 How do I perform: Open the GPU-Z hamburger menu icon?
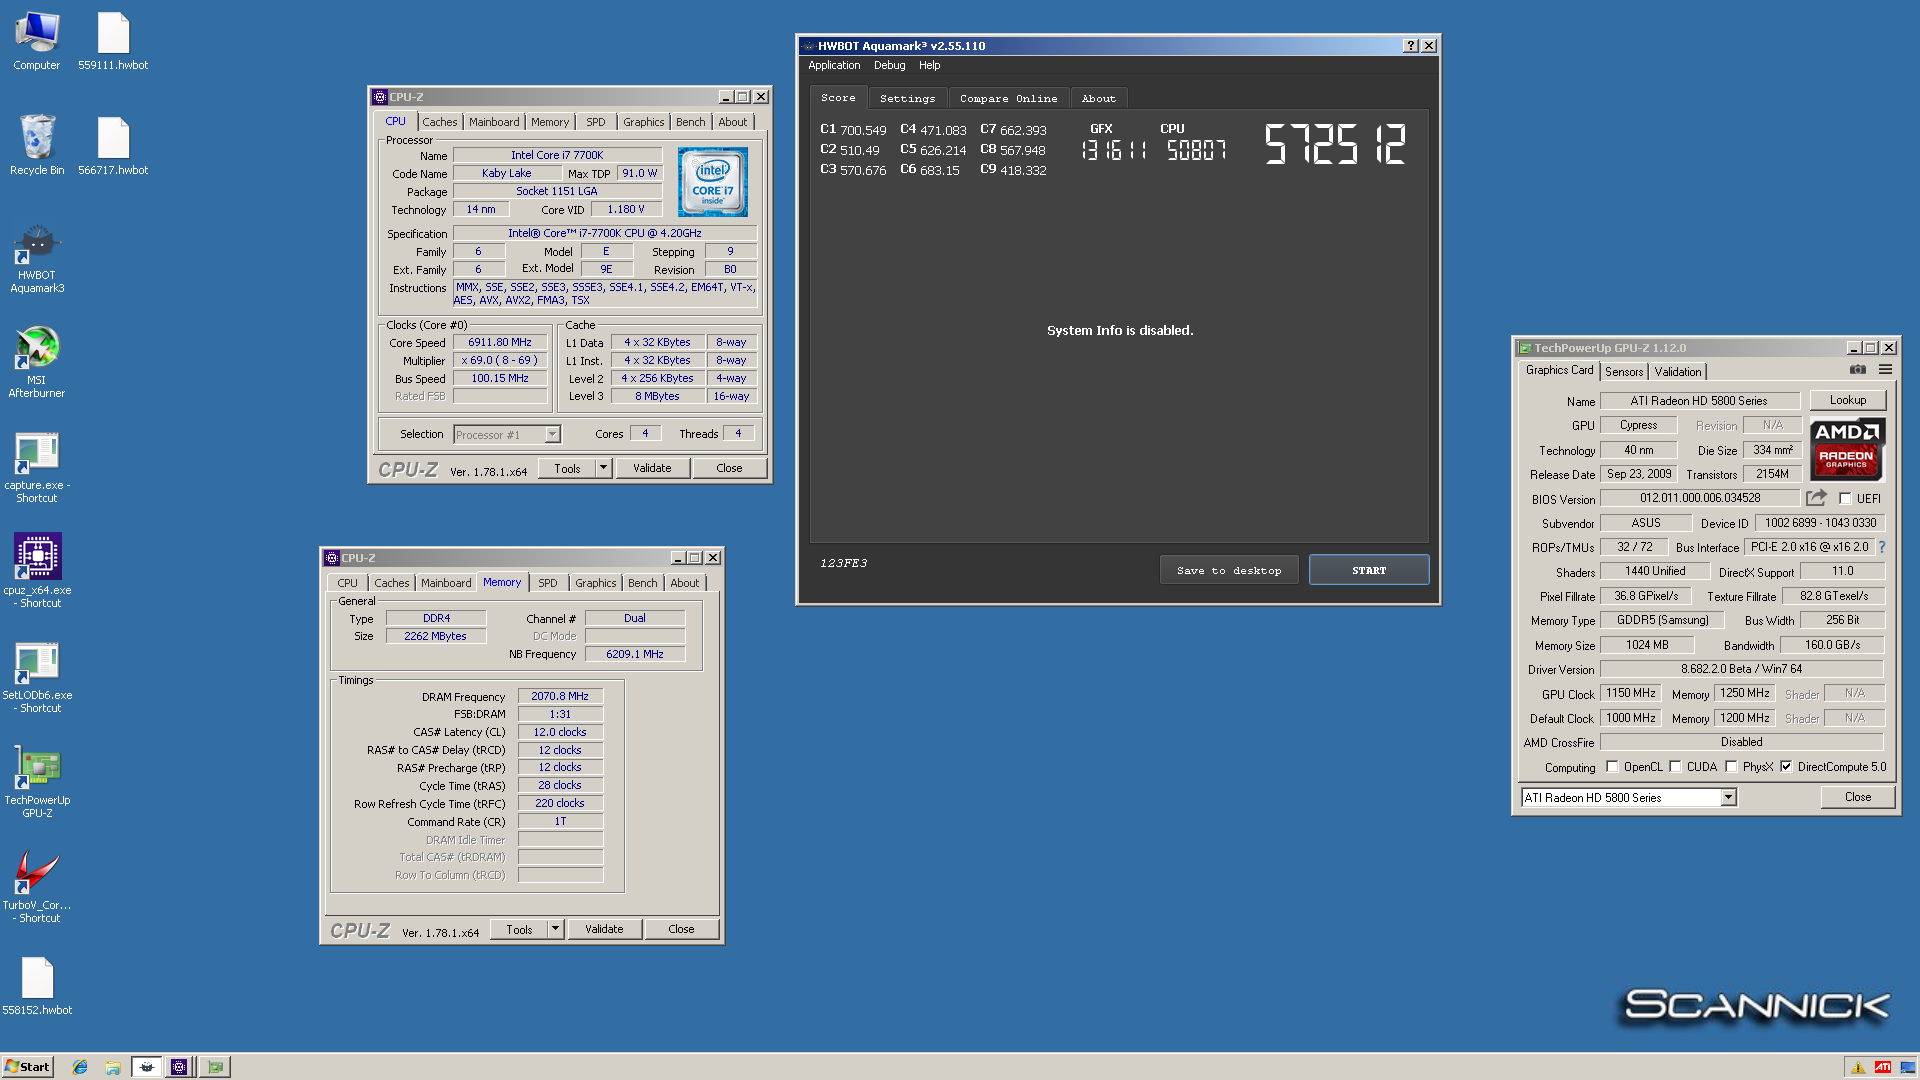1885,370
